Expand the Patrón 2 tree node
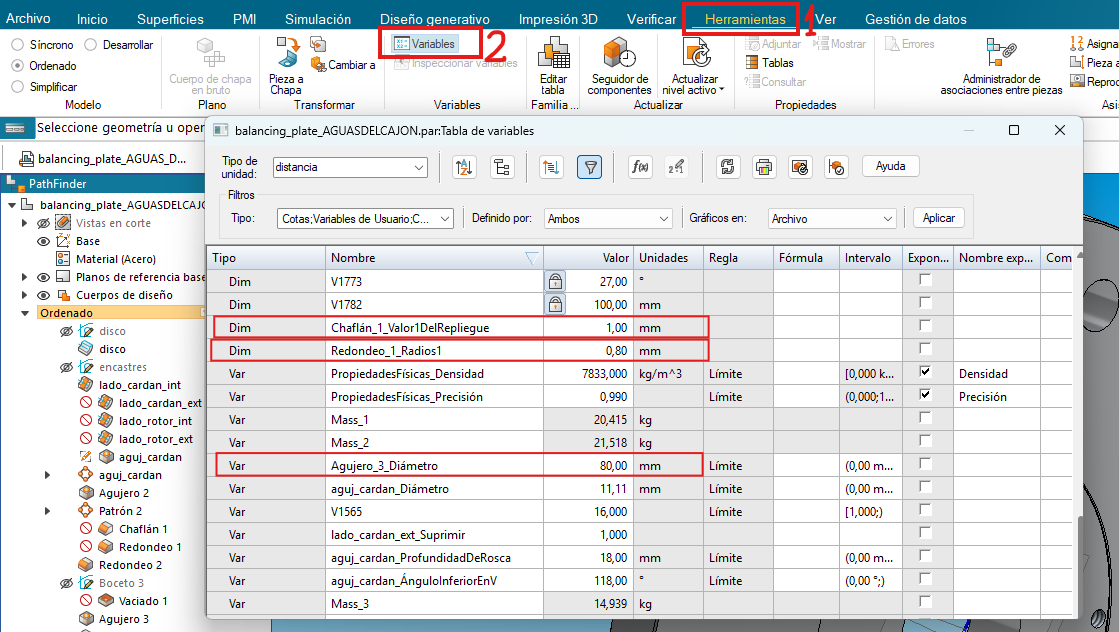1119x632 pixels. 47,511
